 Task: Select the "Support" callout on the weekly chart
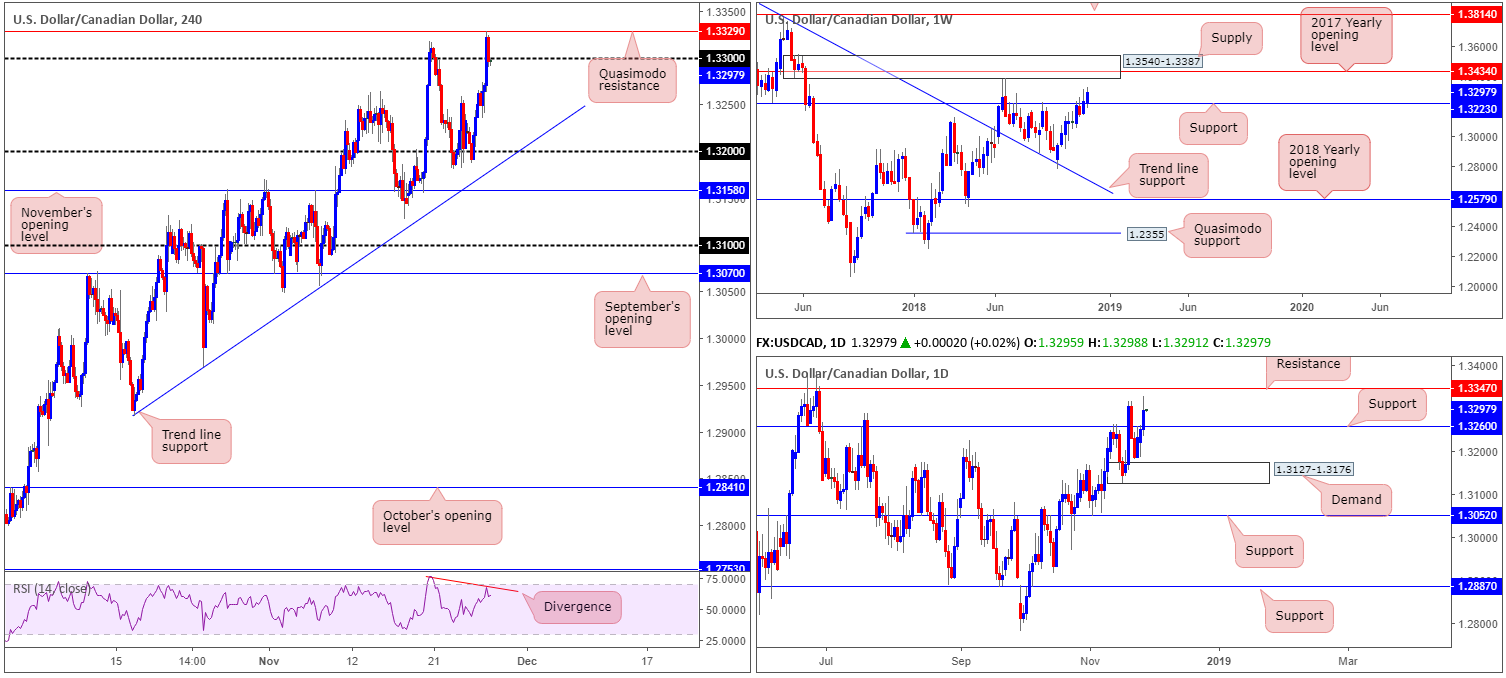[x=1214, y=127]
